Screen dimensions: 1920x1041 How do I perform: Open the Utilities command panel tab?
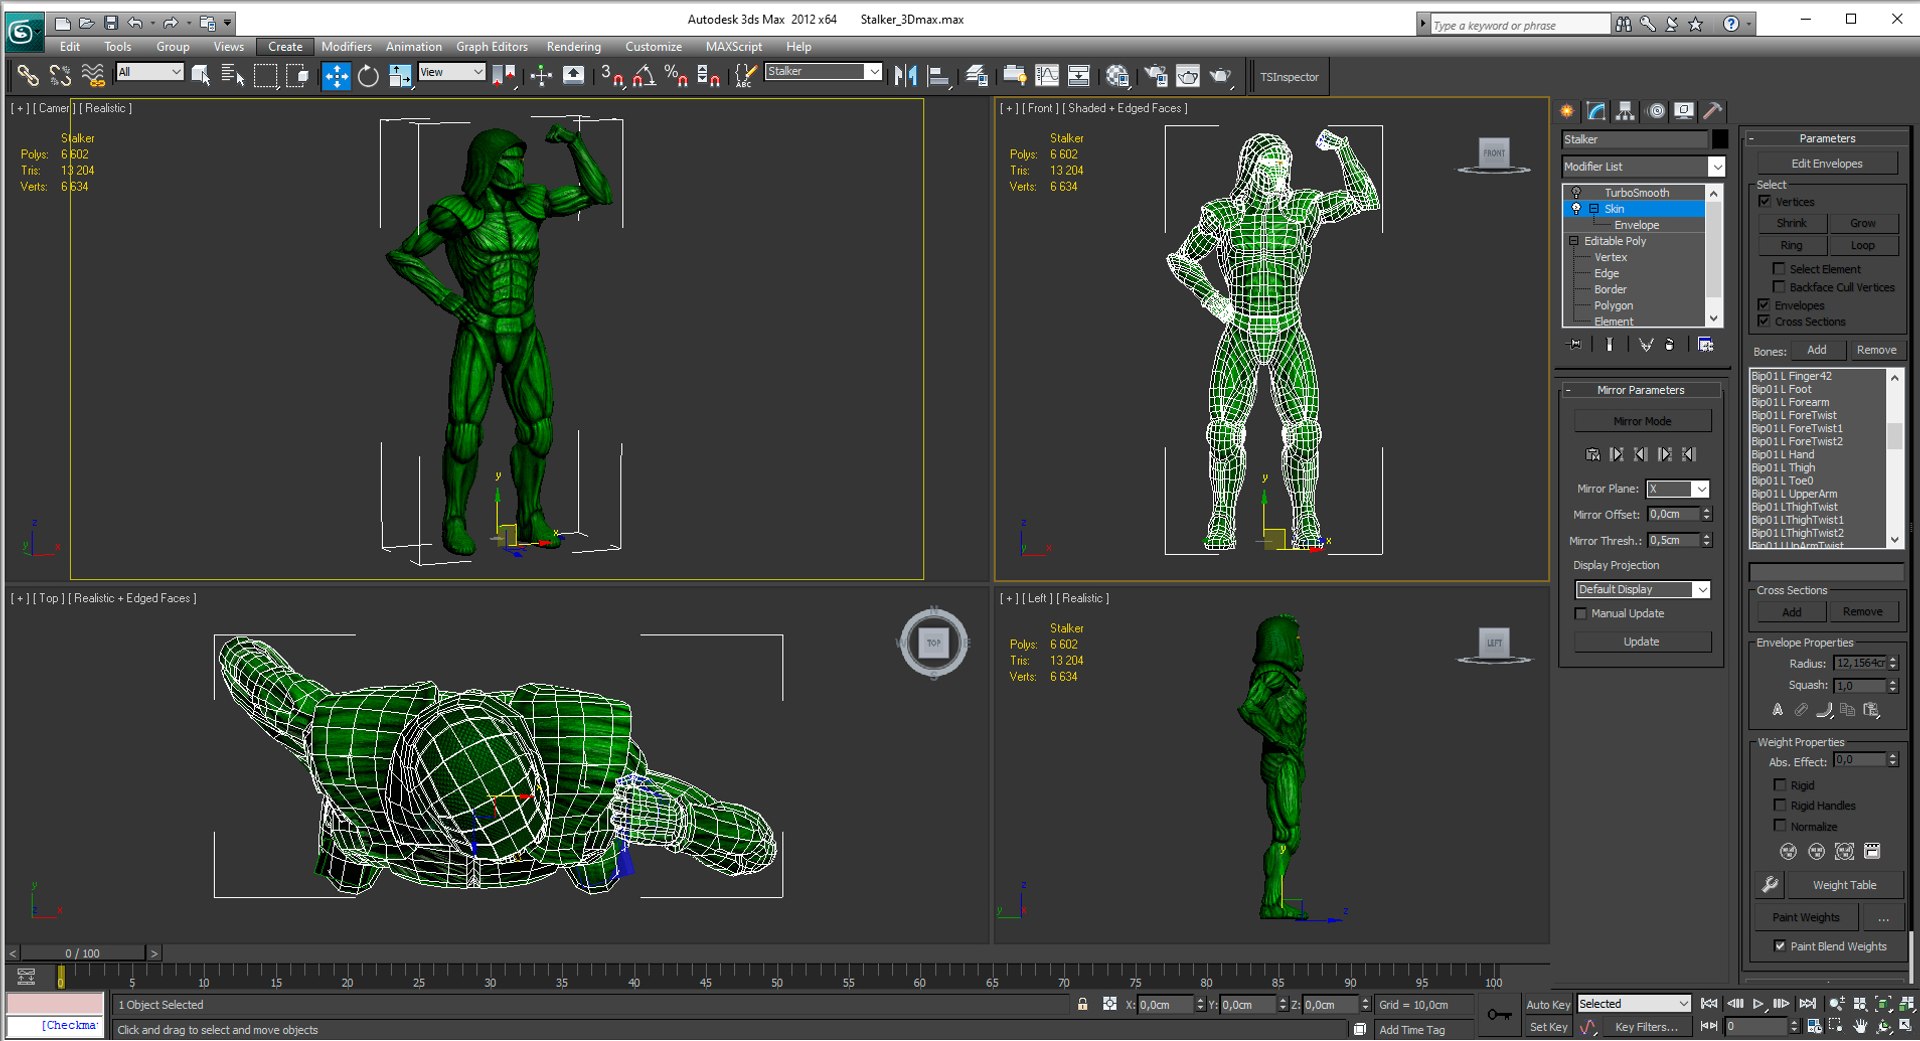pyautogui.click(x=1713, y=111)
